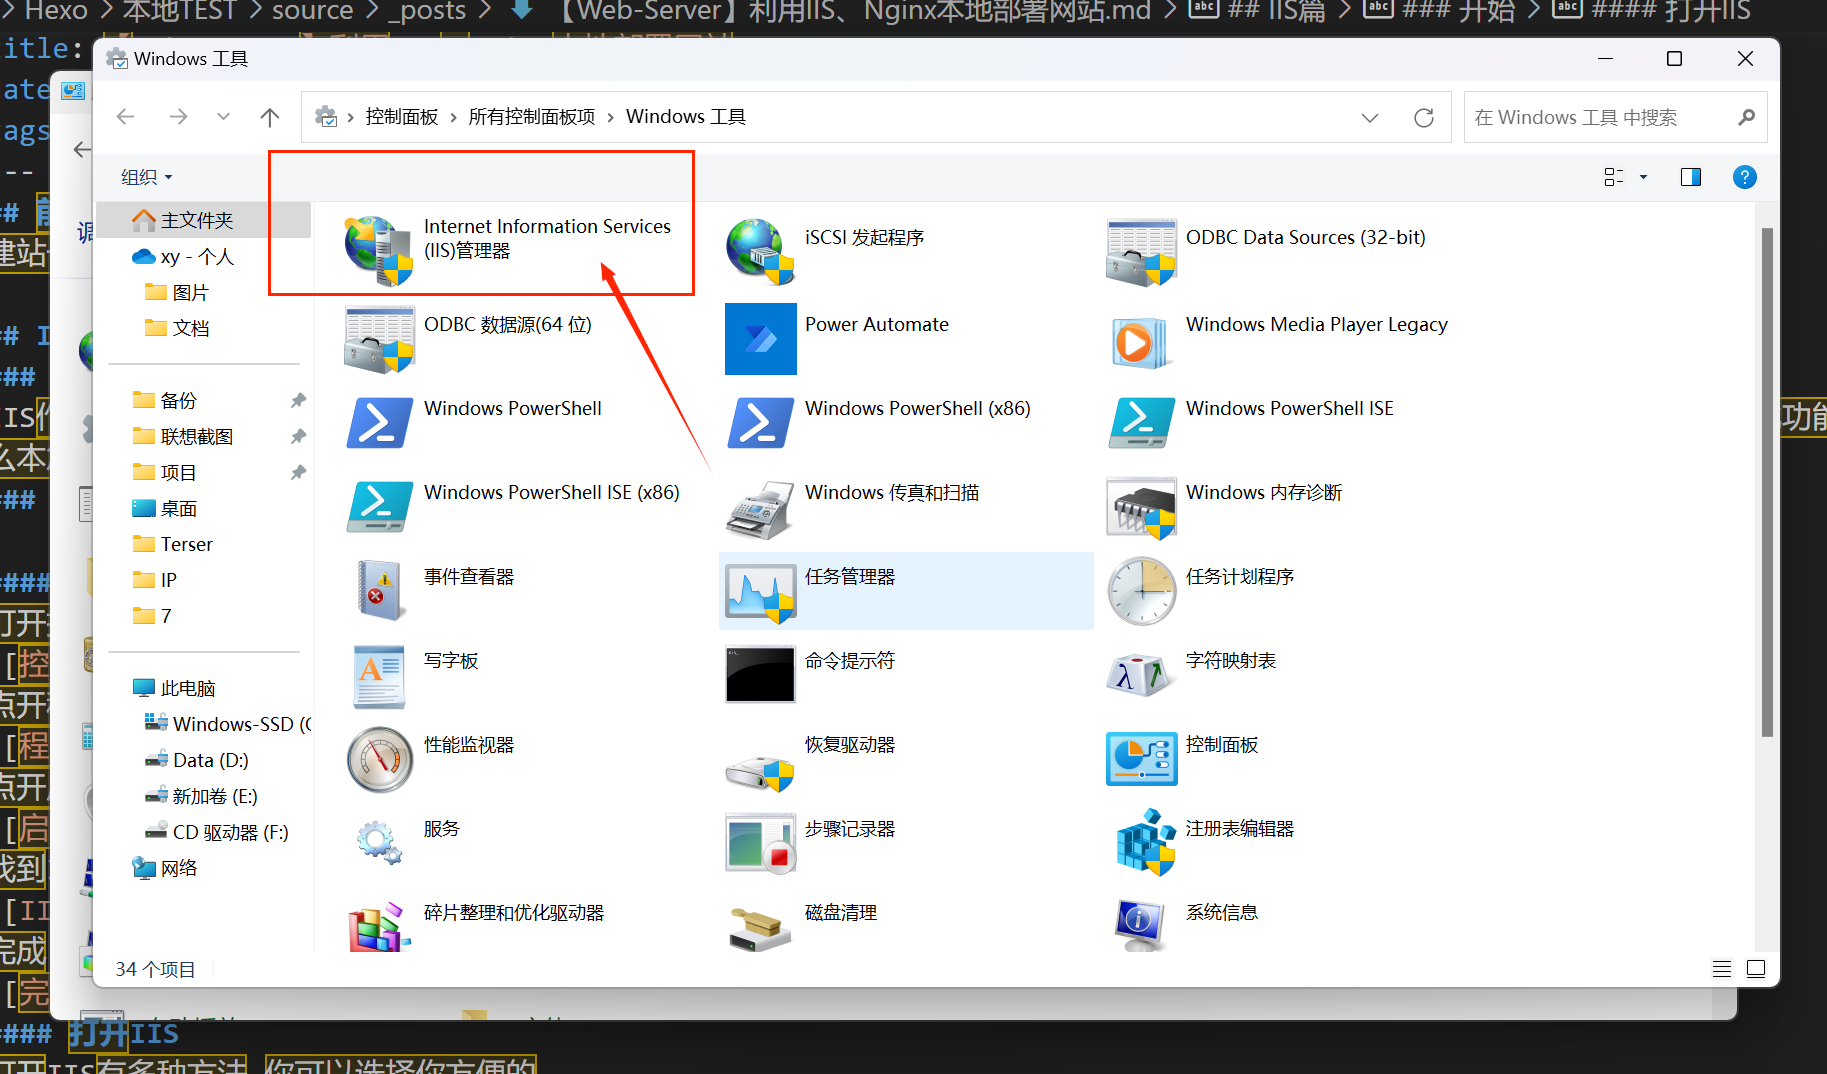Open 步骤记录器 icon
This screenshot has width=1827, height=1074.
(x=761, y=843)
